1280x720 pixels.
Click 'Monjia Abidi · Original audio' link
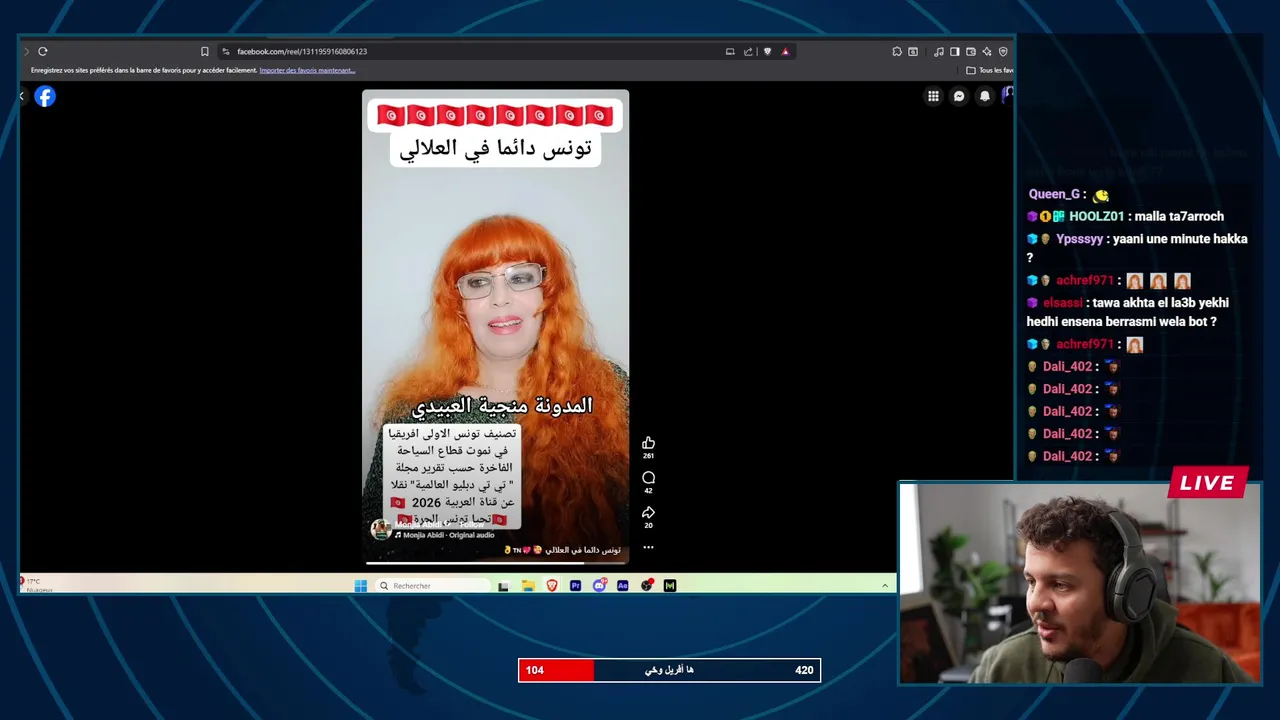point(445,535)
